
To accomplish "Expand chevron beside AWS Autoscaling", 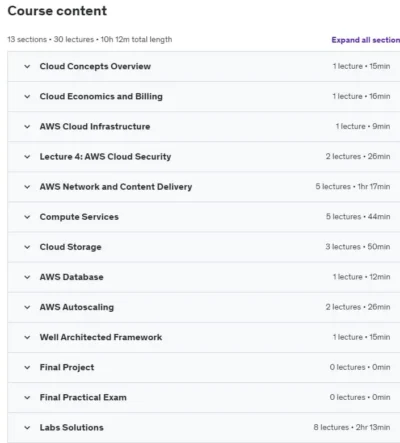I will point(27,307).
